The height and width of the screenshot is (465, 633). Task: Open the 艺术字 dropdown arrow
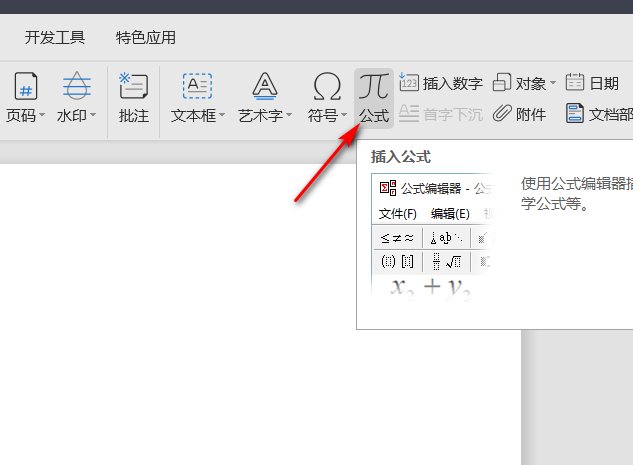click(x=289, y=115)
